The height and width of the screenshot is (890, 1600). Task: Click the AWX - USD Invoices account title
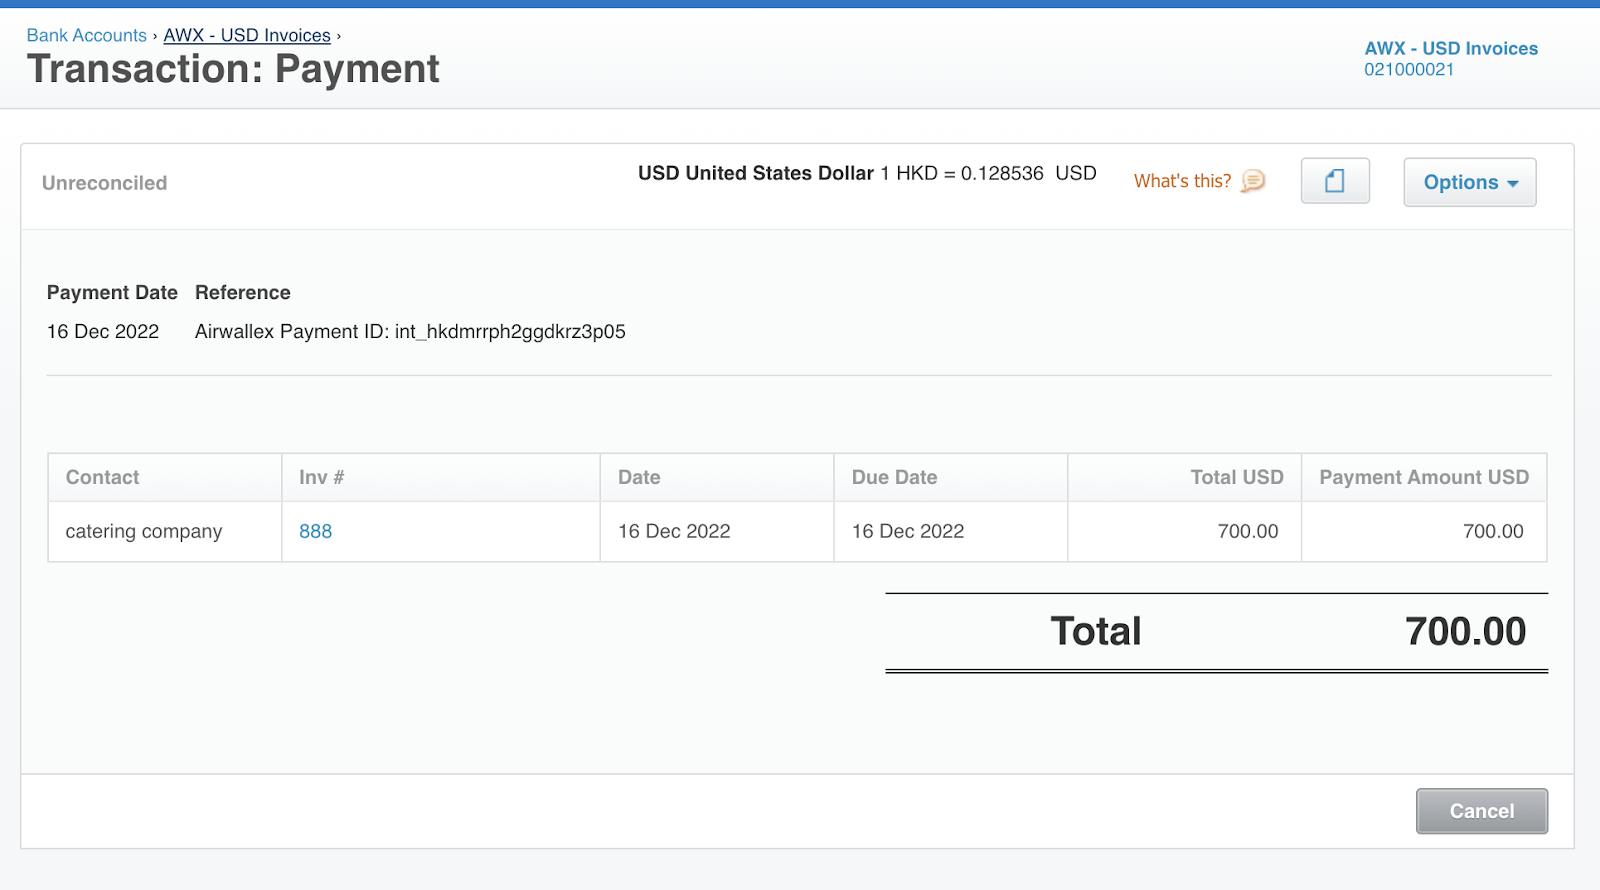coord(1450,48)
